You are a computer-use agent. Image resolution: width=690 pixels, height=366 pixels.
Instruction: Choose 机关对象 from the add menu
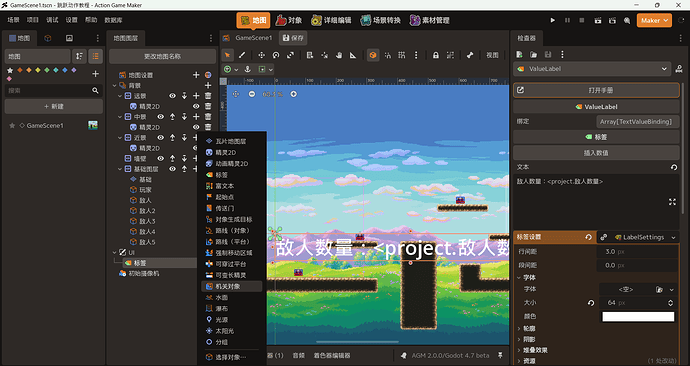tap(232, 286)
